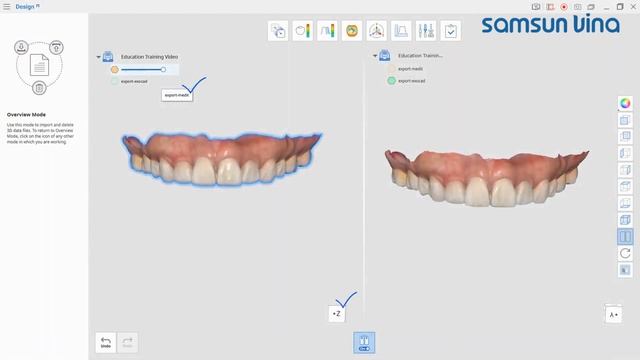Open the hamburger menu
The width and height of the screenshot is (640, 360).
pyautogui.click(x=7, y=7)
